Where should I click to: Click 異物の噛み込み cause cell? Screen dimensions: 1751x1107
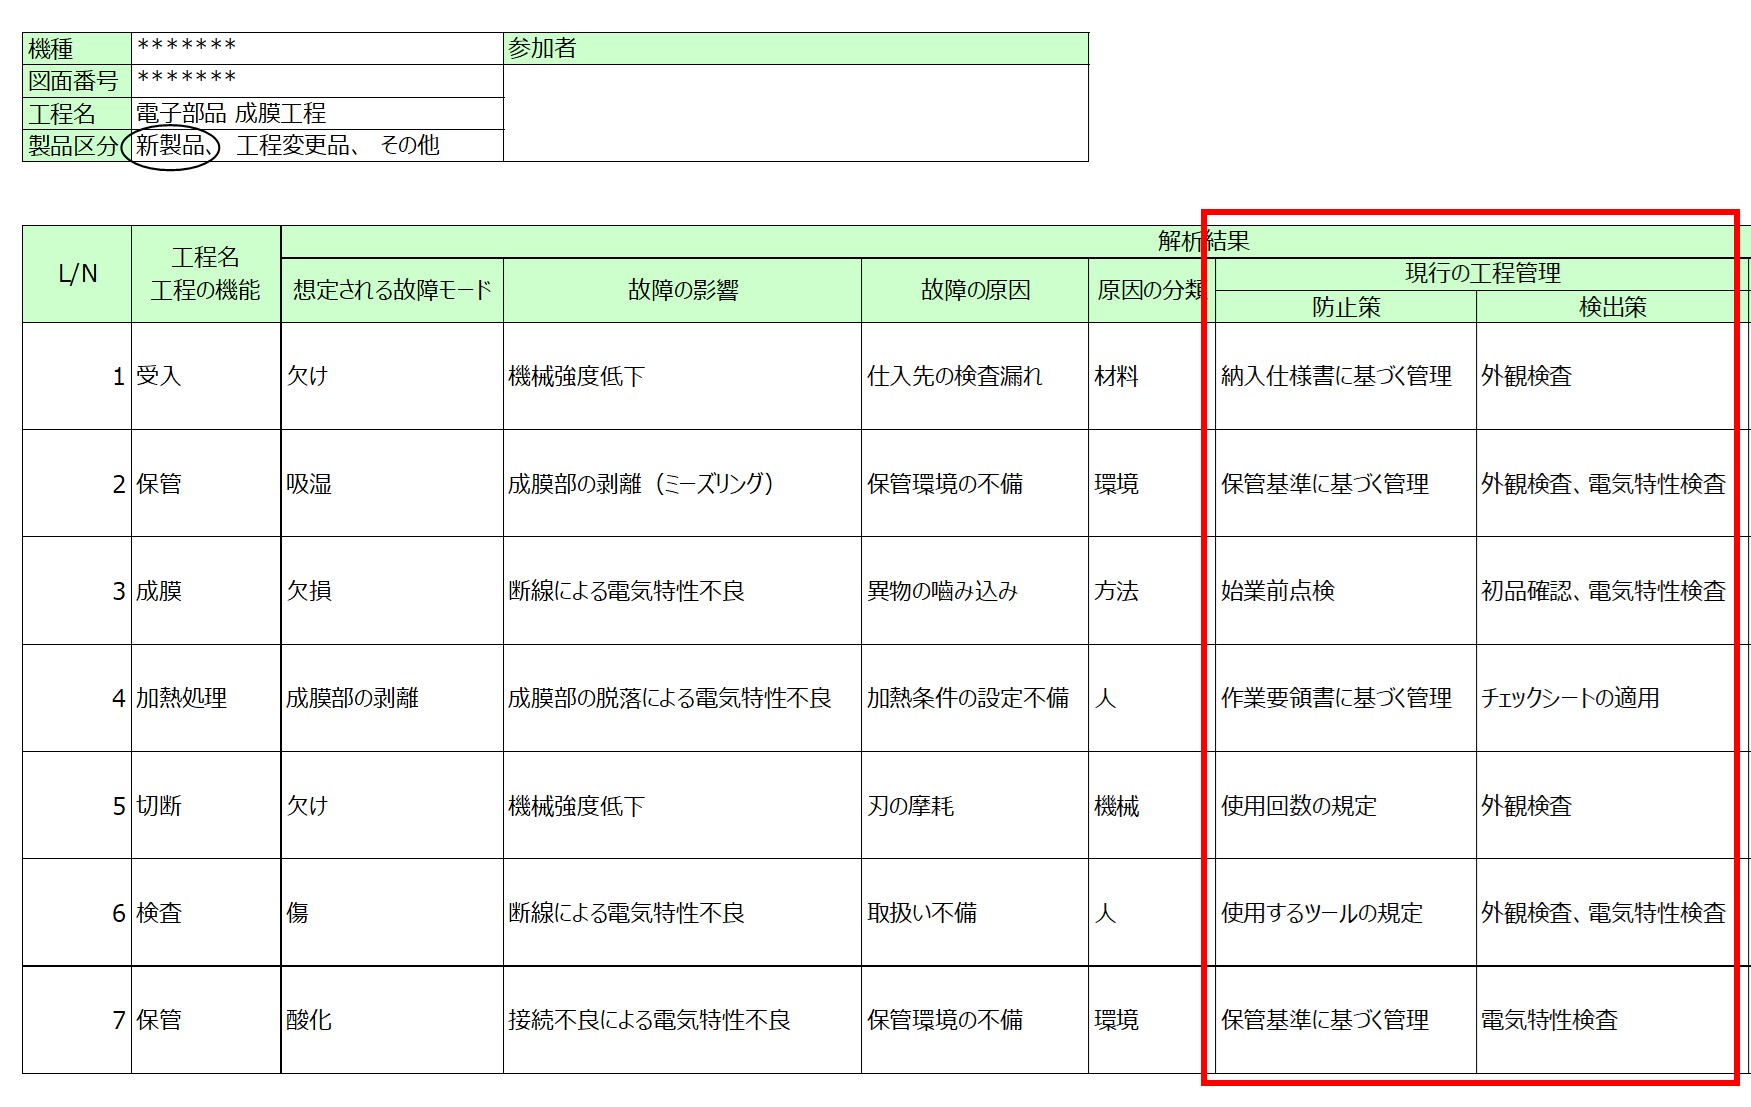coord(975,591)
